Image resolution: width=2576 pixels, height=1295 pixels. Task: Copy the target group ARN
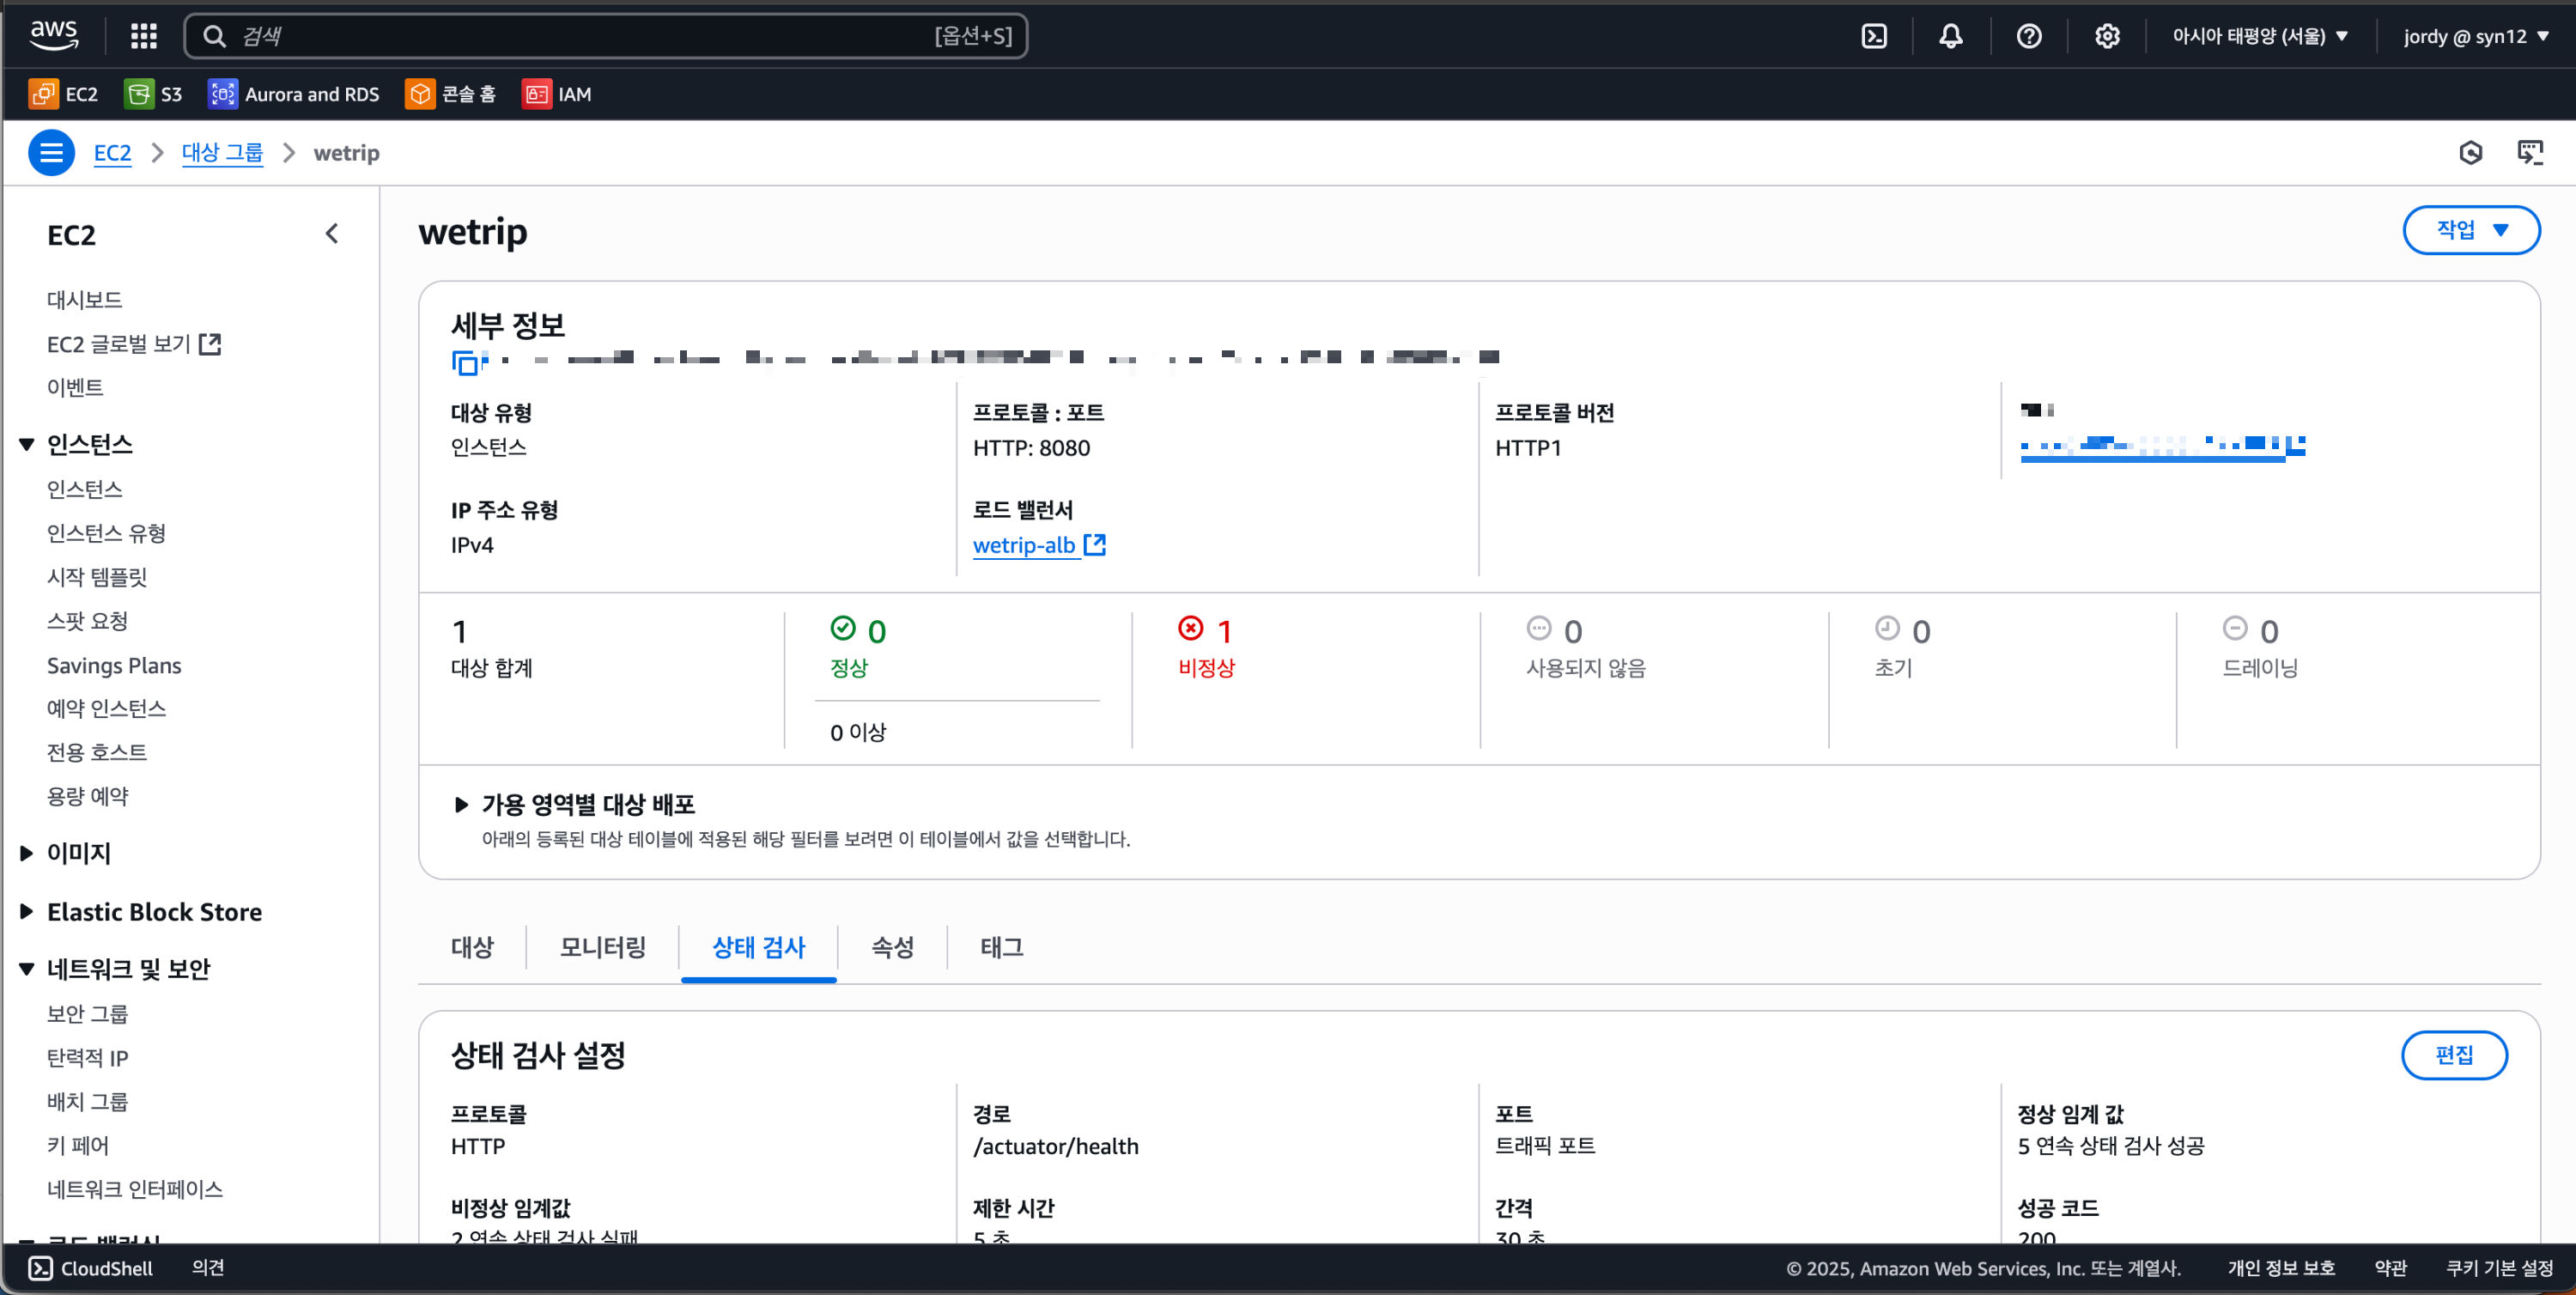[465, 362]
